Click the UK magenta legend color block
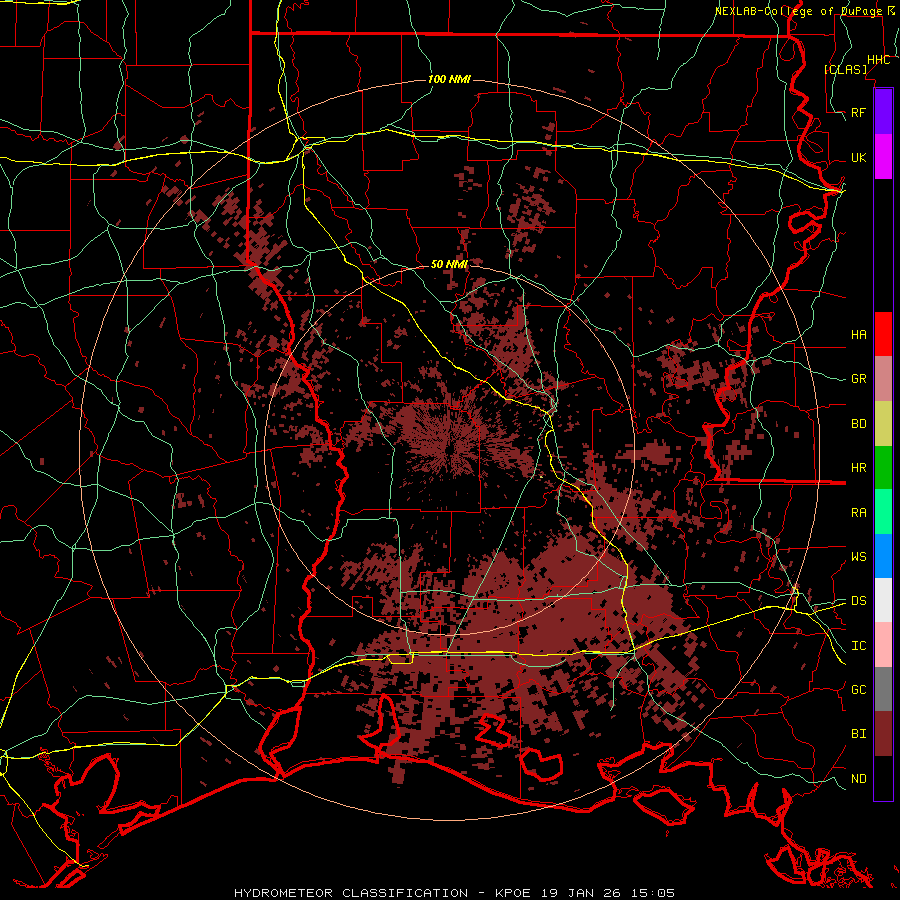The height and width of the screenshot is (900, 900). pos(883,157)
